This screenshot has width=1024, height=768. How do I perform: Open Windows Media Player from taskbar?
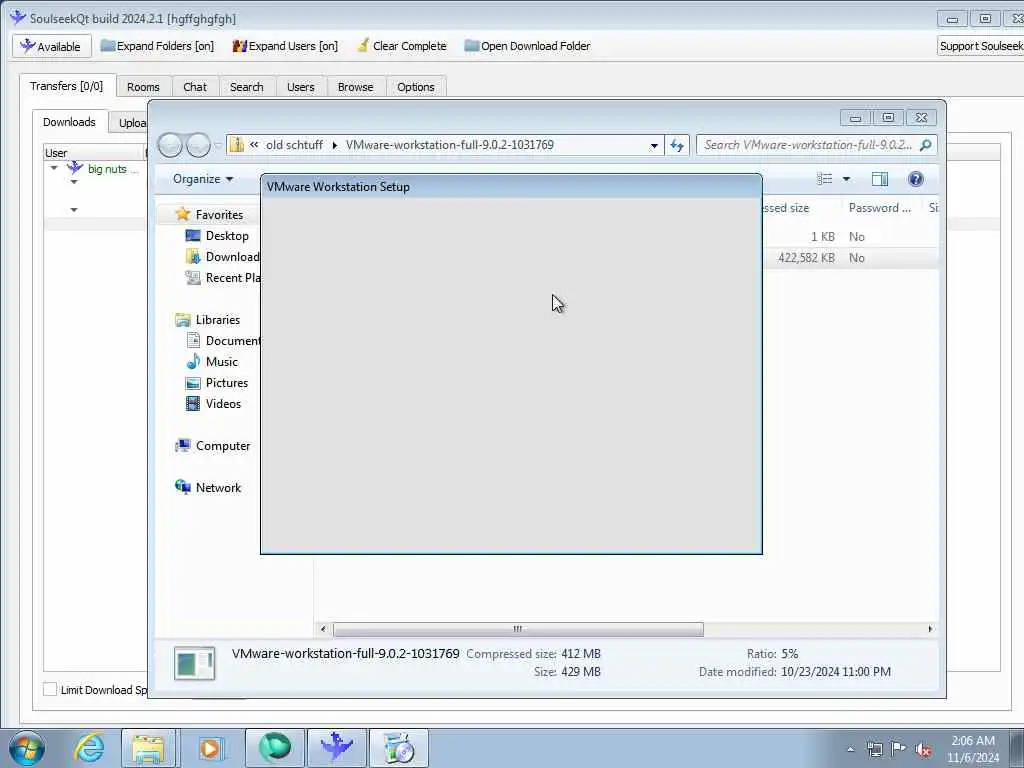(210, 748)
